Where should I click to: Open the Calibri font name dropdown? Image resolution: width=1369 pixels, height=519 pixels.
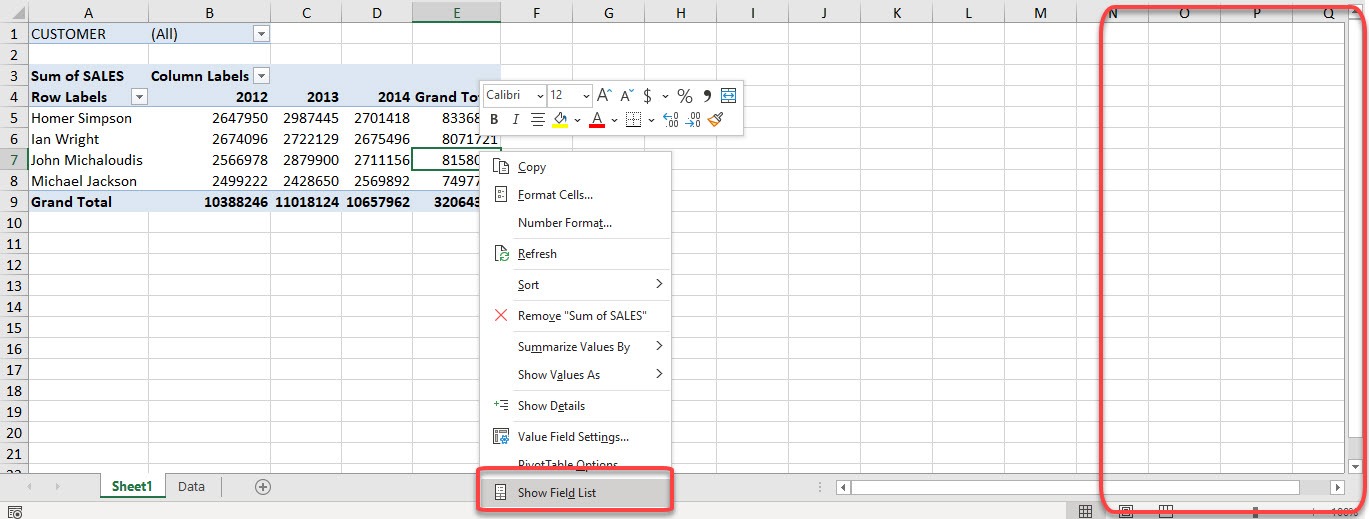click(x=540, y=96)
